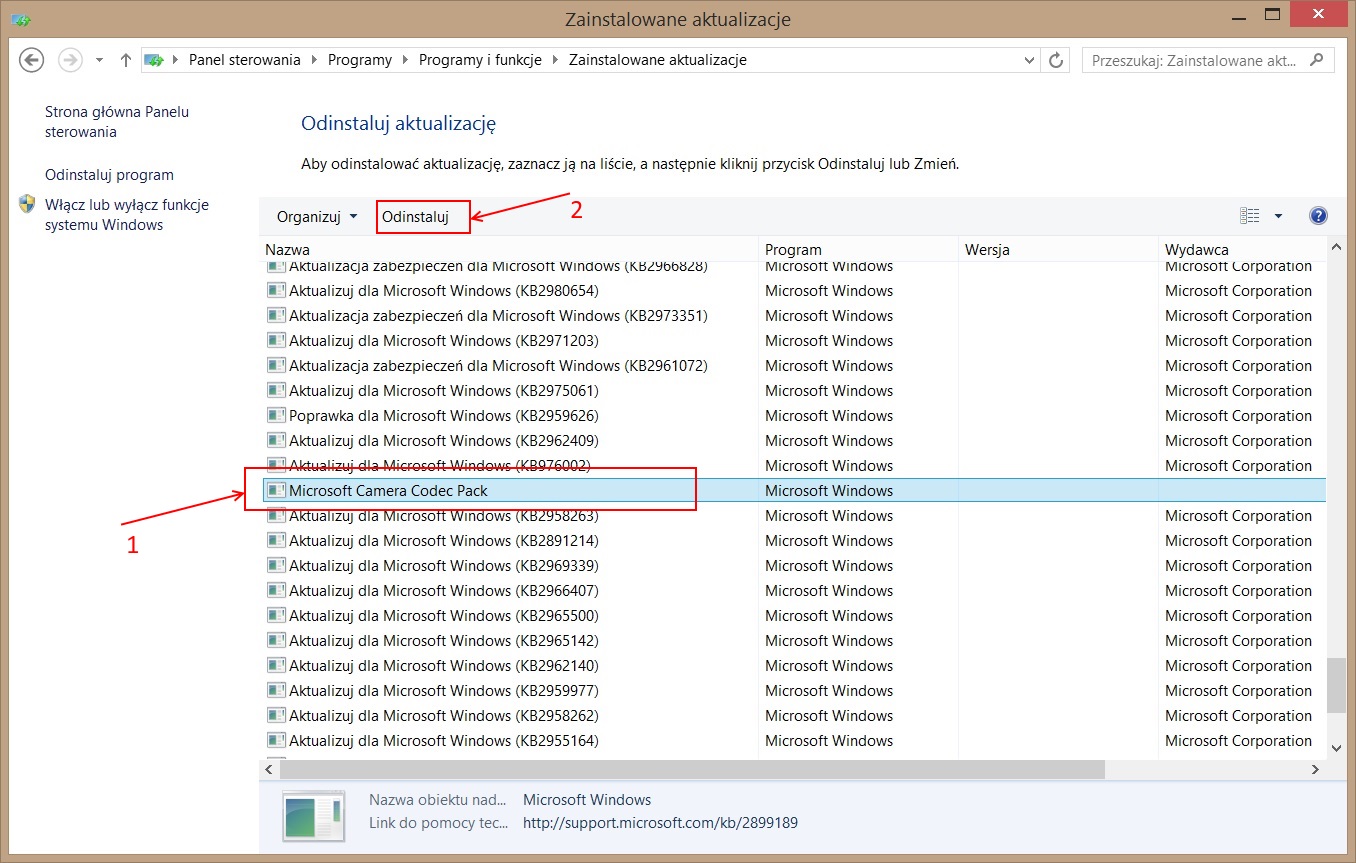Screen dimensions: 1356x863
Task: Click the Odinstaluj toolbar button
Action: 416,216
